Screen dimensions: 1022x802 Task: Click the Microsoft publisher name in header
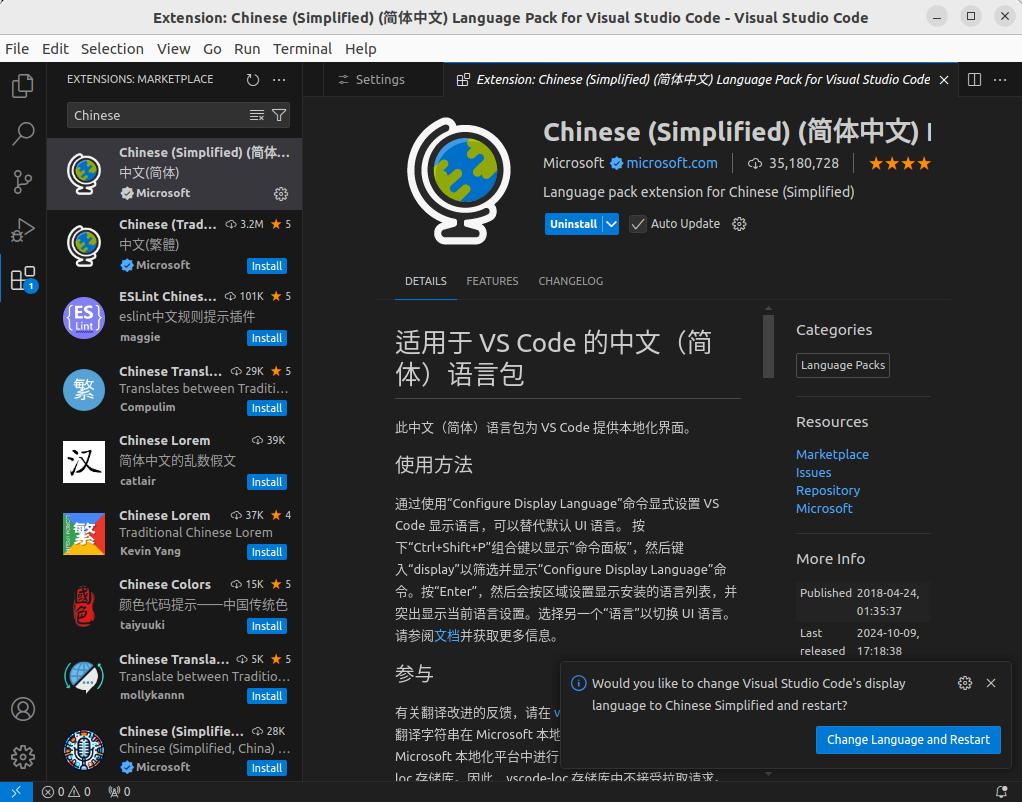point(574,163)
